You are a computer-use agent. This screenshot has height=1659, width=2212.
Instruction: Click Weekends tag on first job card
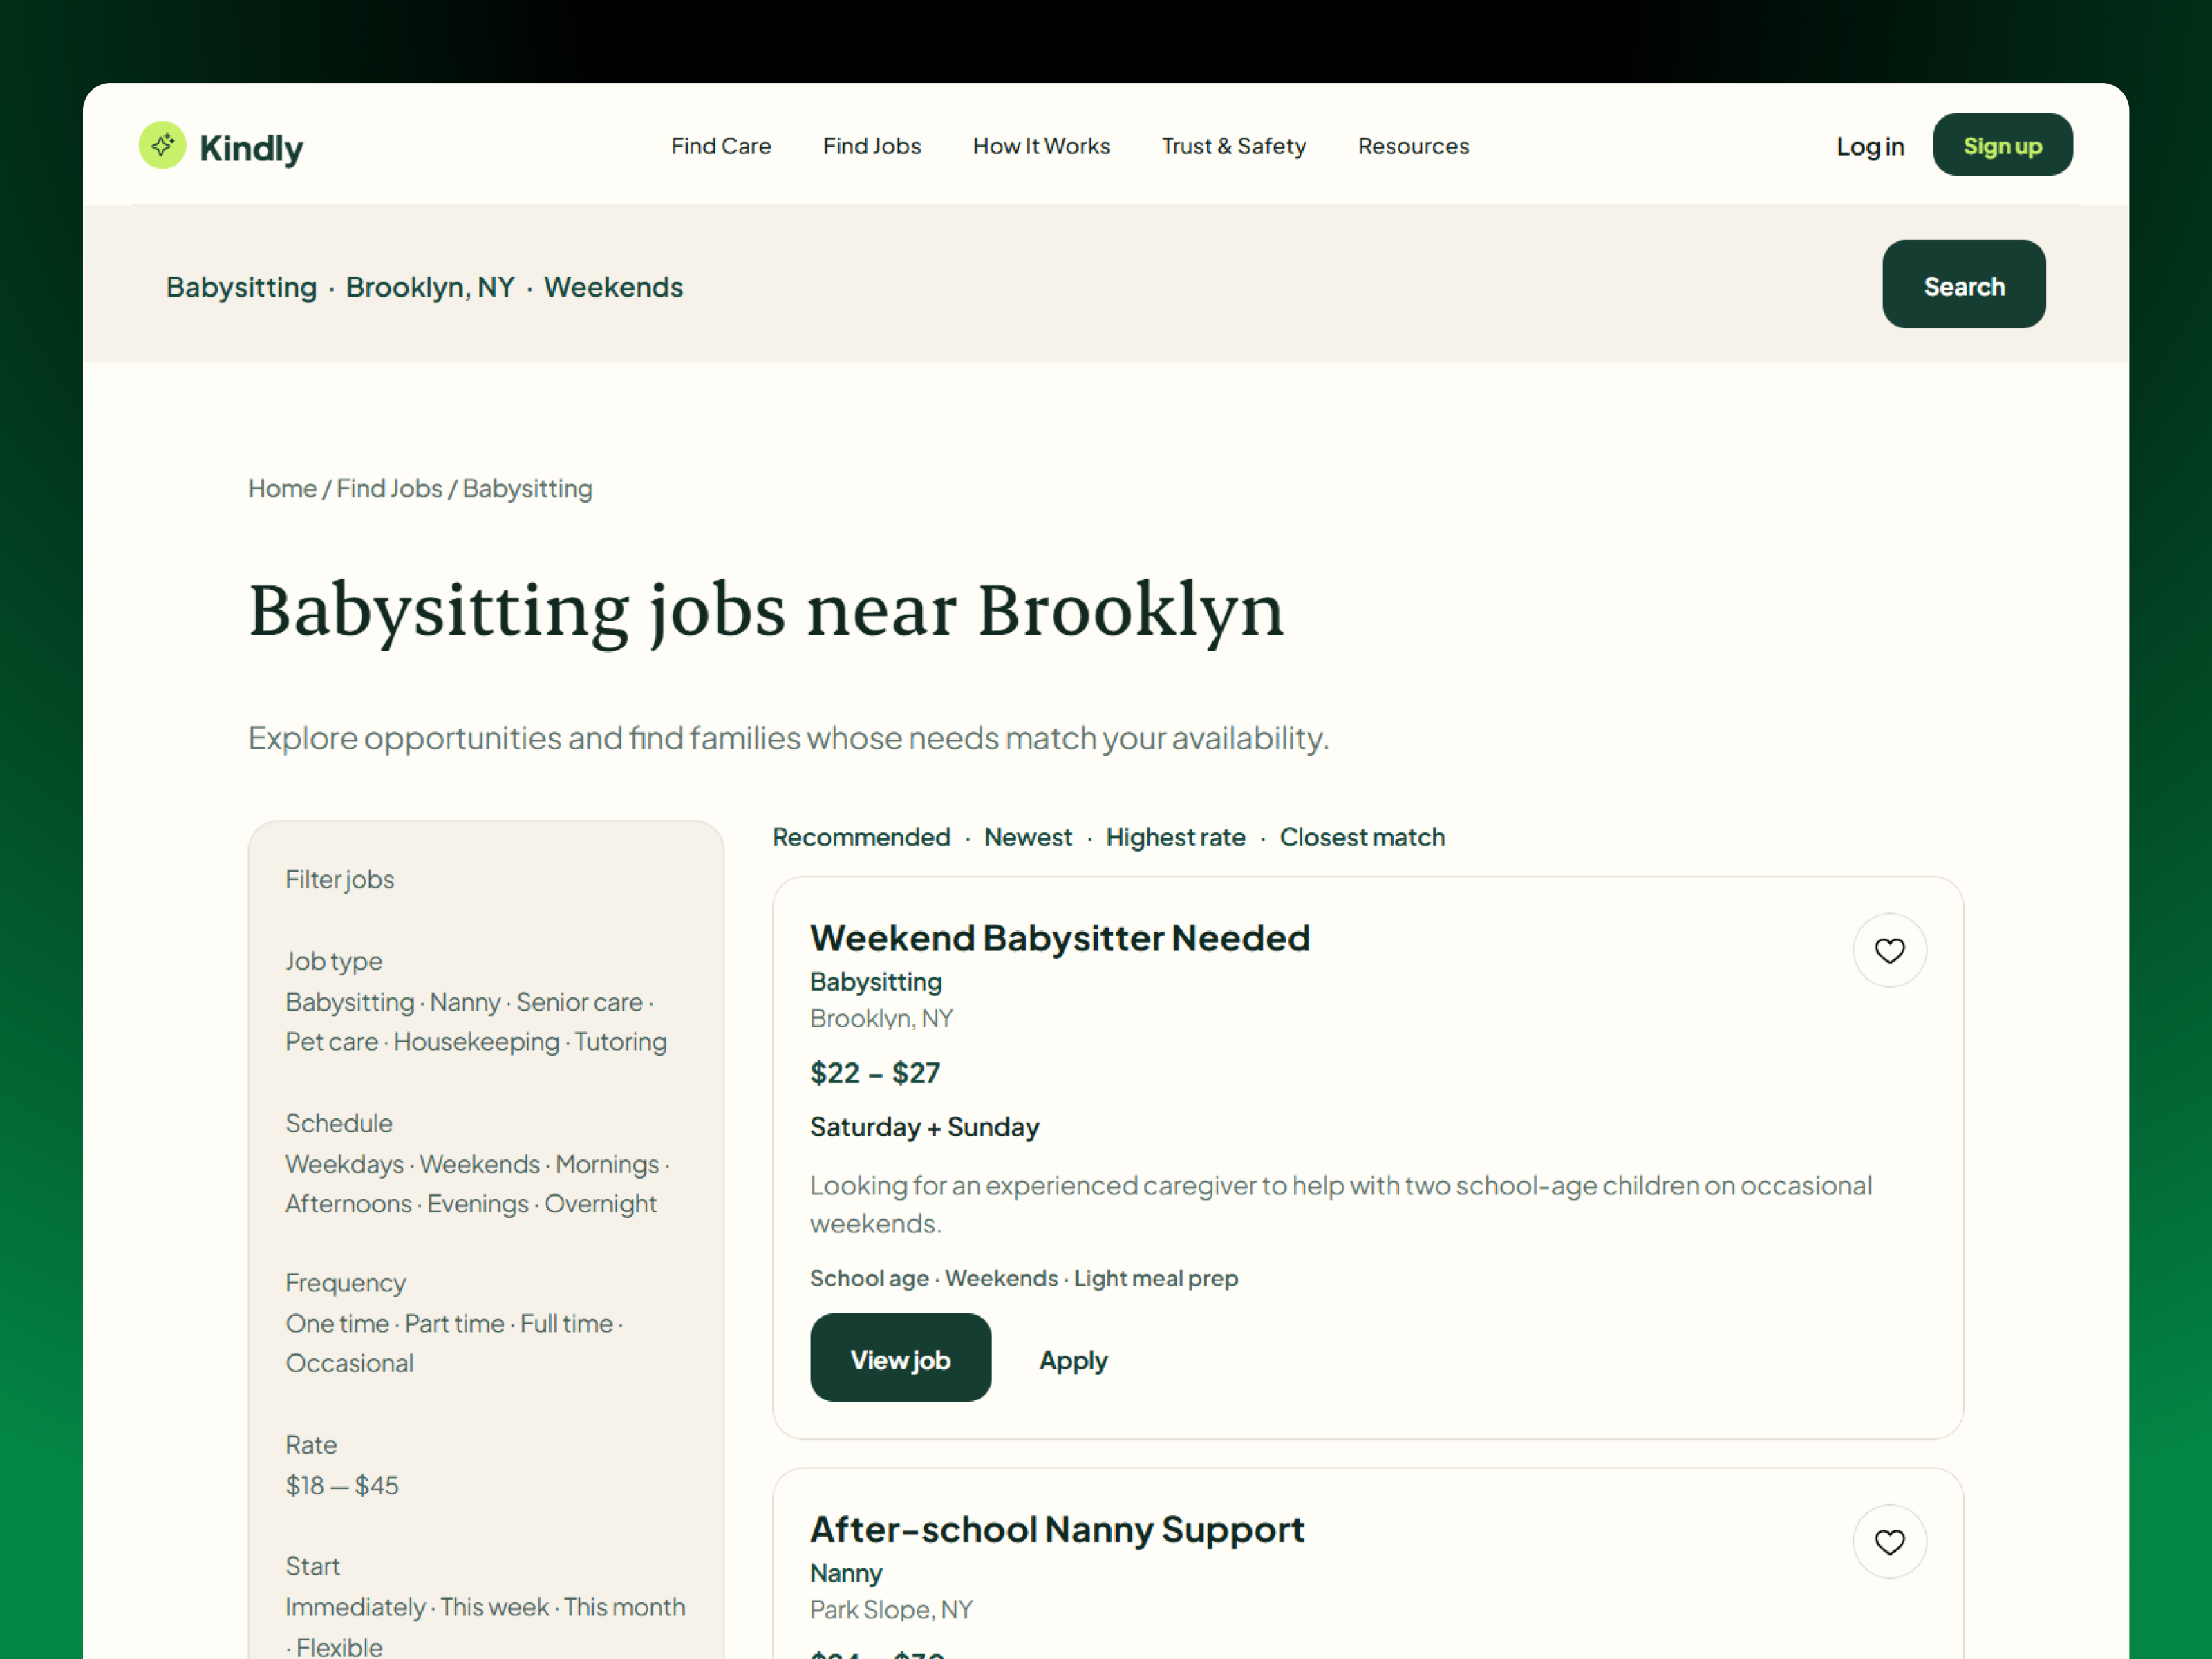[1001, 1278]
